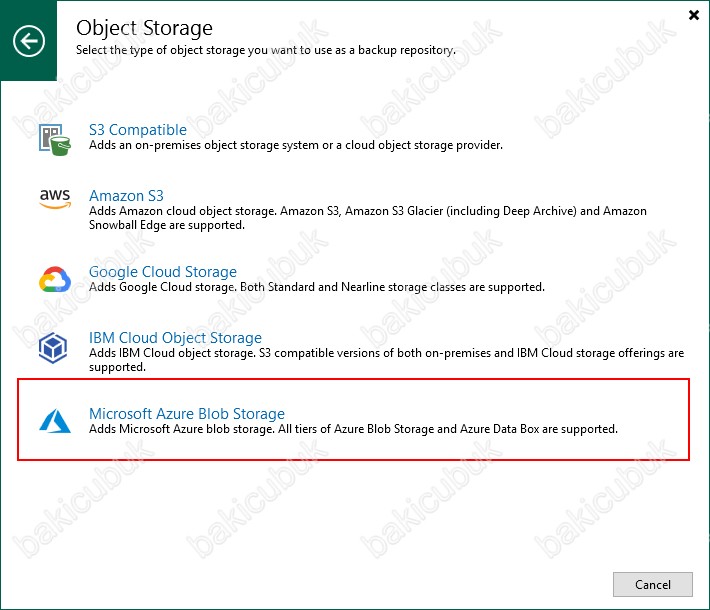Select the S3 Compatible bucket icon
Screen dimensions: 710x610
(55, 139)
